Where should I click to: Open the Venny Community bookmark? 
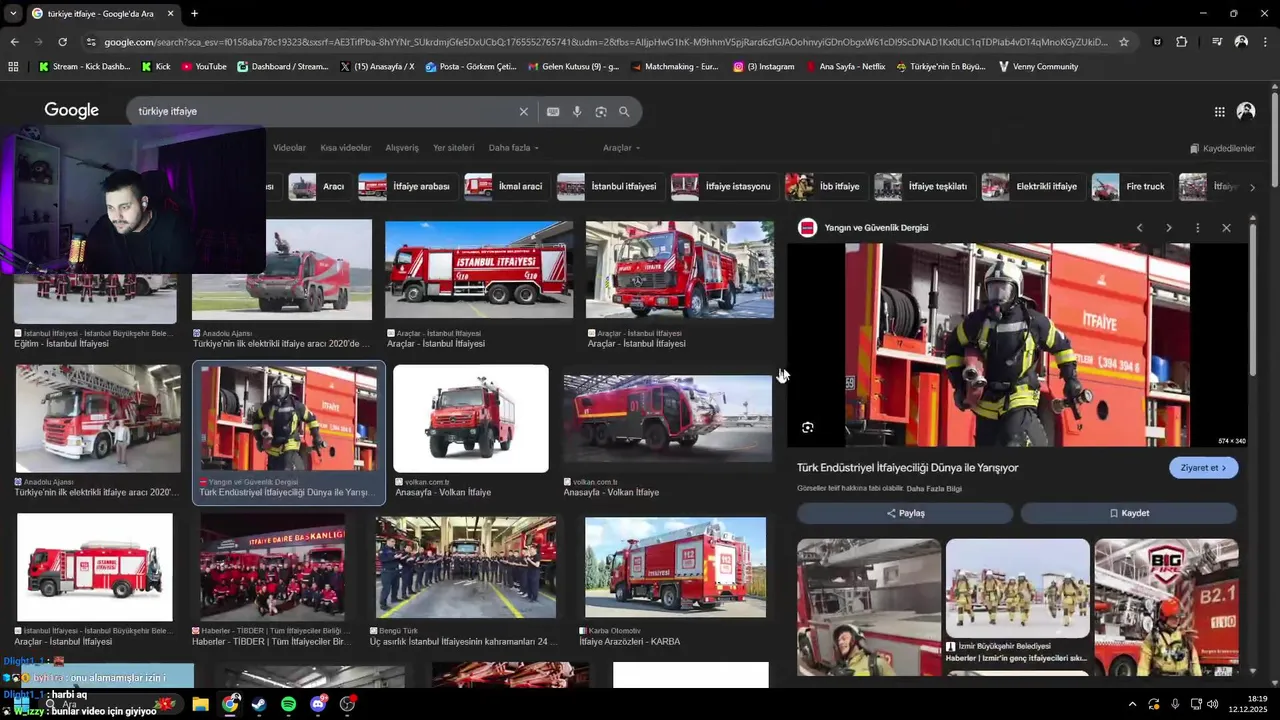click(x=1038, y=67)
